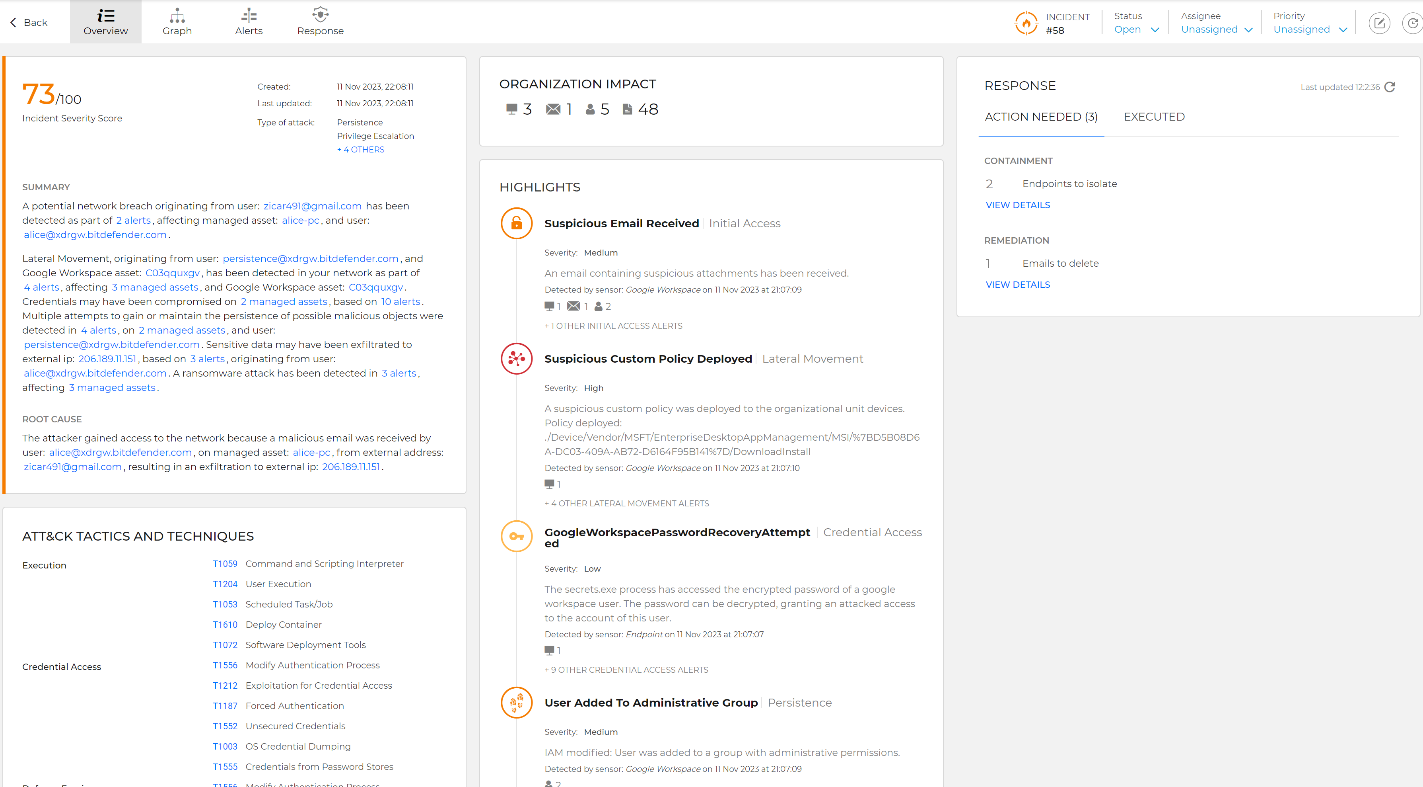The image size is (1423, 787).
Task: Click the history clock icon at far top right
Action: coord(1410,23)
